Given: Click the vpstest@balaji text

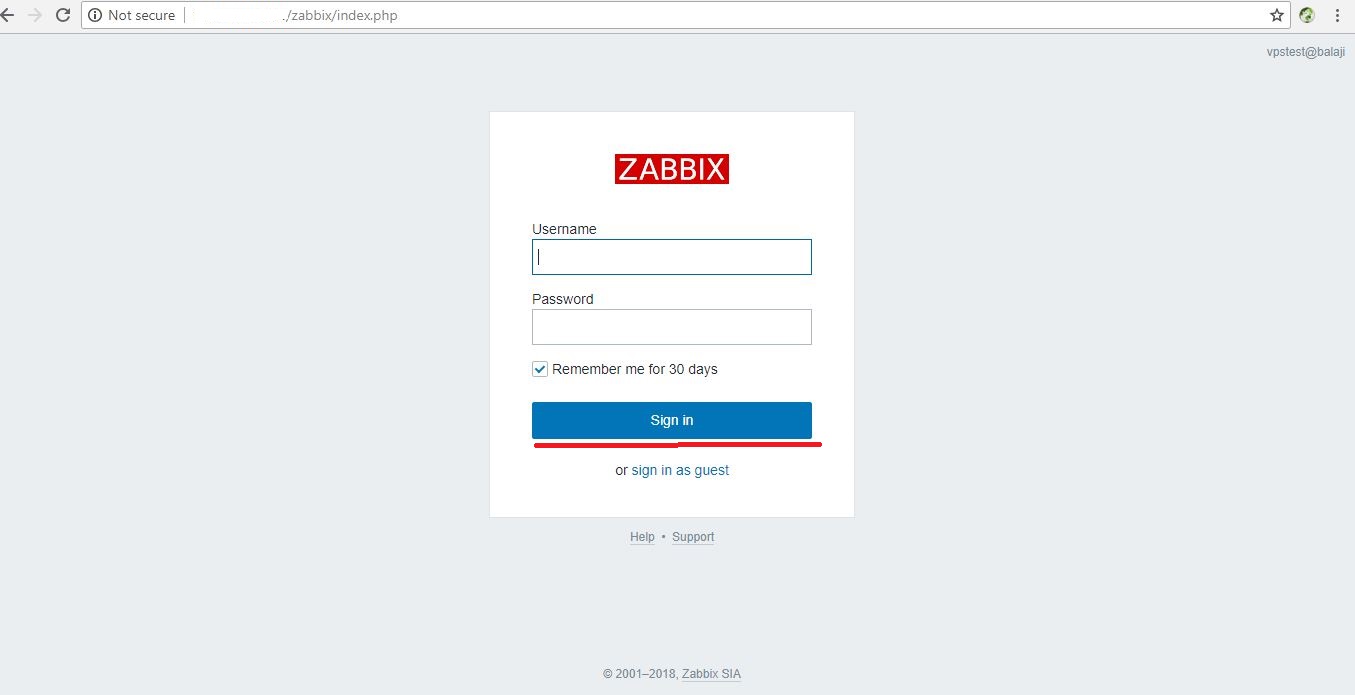Looking at the screenshot, I should point(1306,52).
